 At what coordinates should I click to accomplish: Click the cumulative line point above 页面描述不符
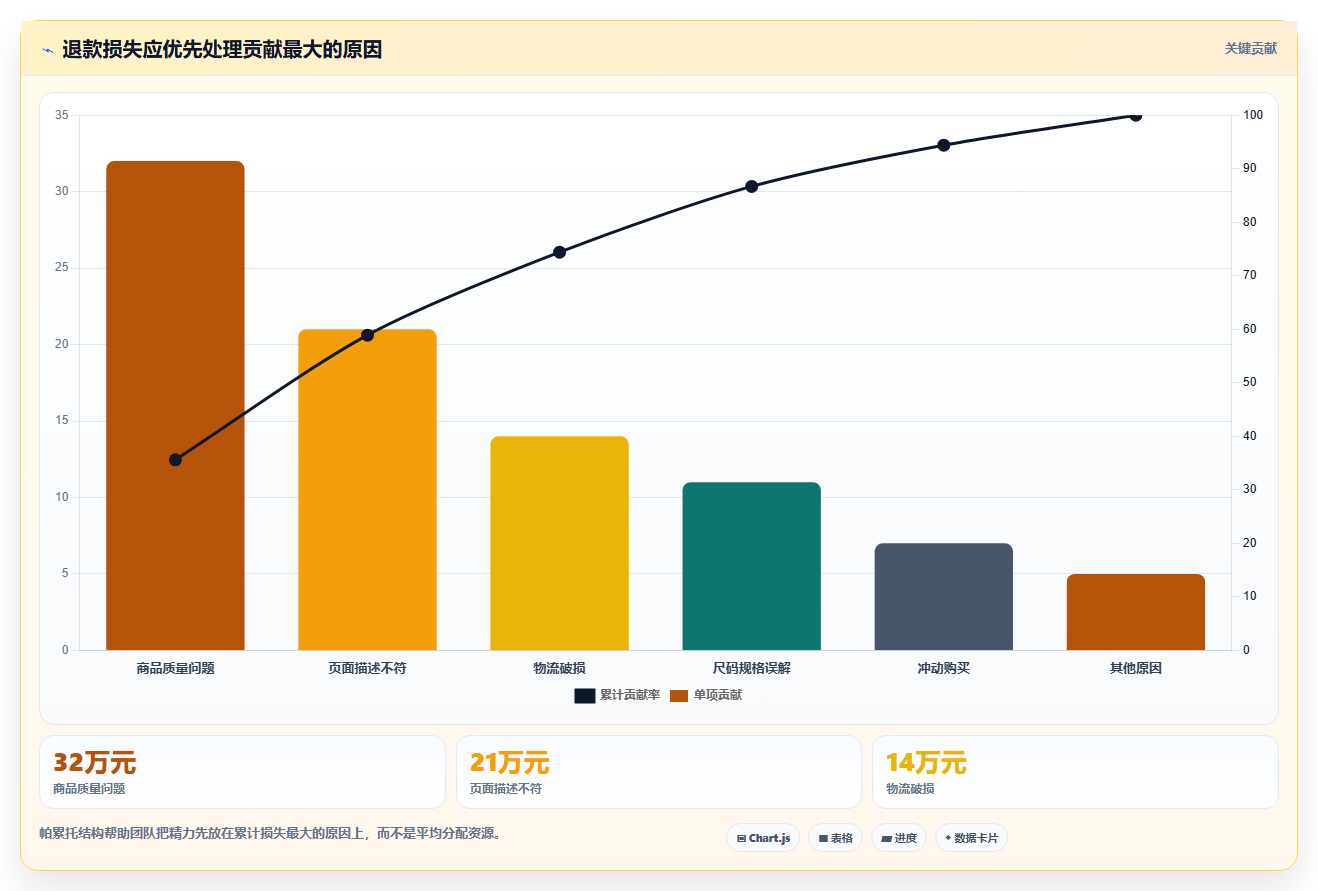[x=367, y=335]
